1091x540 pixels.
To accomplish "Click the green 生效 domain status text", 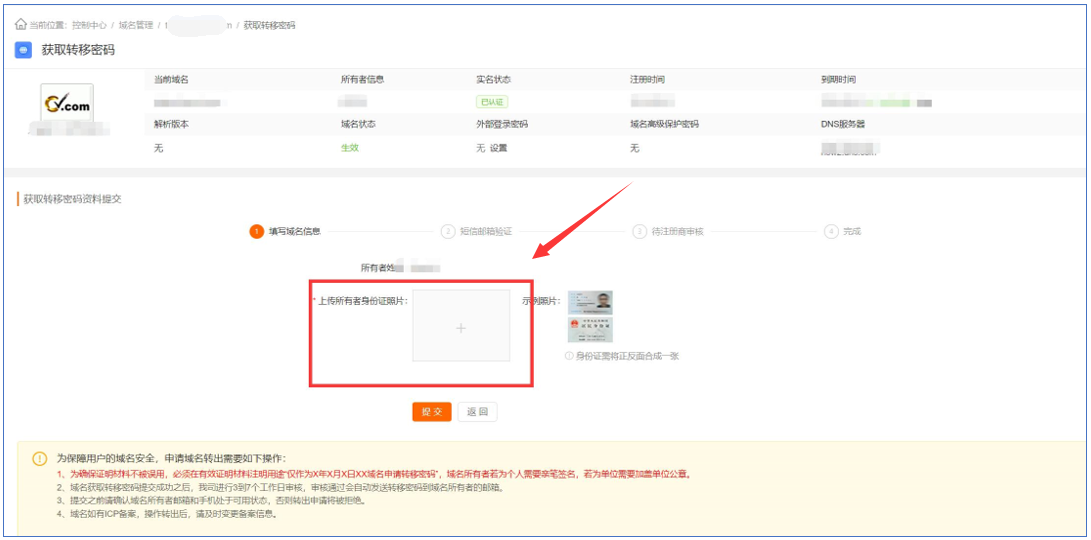I will point(349,148).
